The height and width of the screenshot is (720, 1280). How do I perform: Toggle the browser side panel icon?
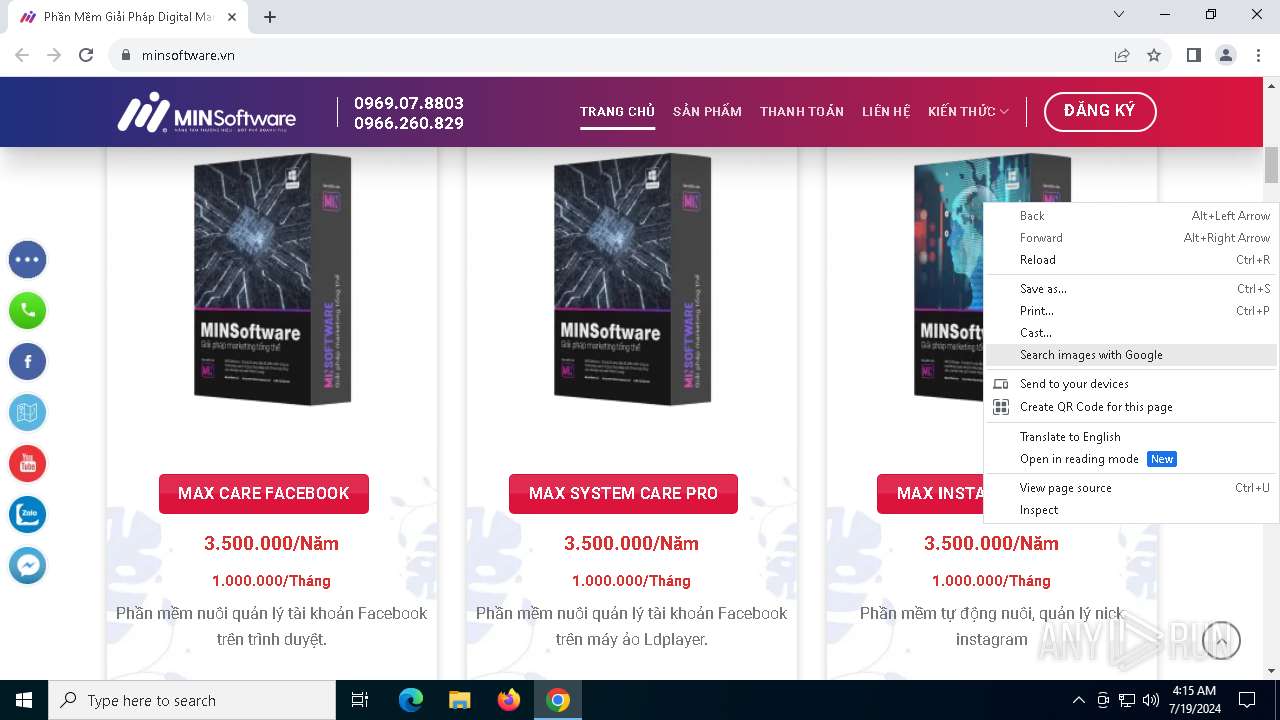pos(1193,55)
